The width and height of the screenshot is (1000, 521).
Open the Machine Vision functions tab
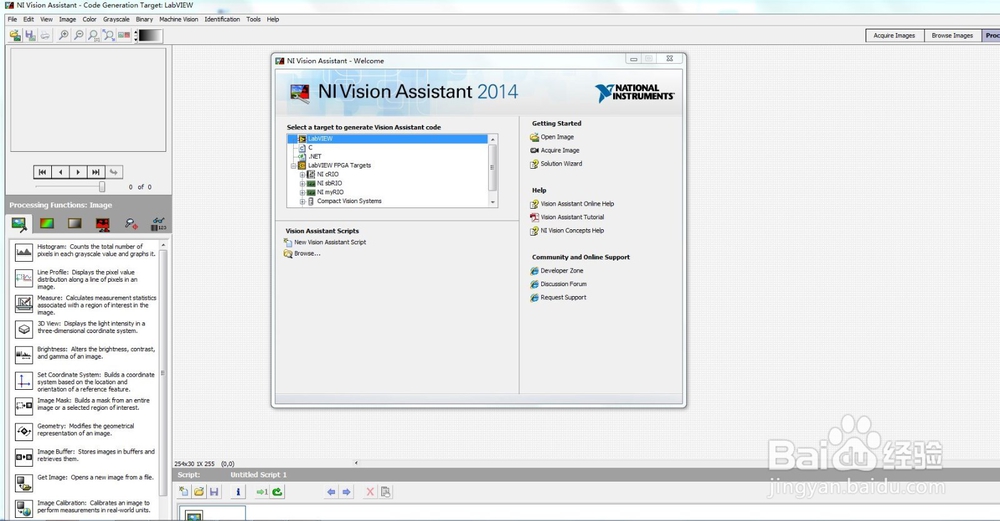click(131, 223)
